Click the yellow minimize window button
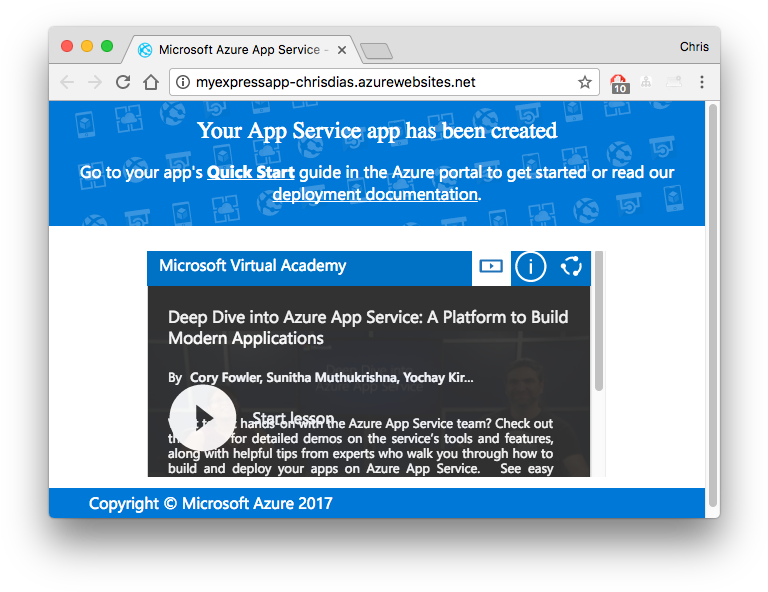Viewport: 768px width, 592px height. (x=87, y=46)
